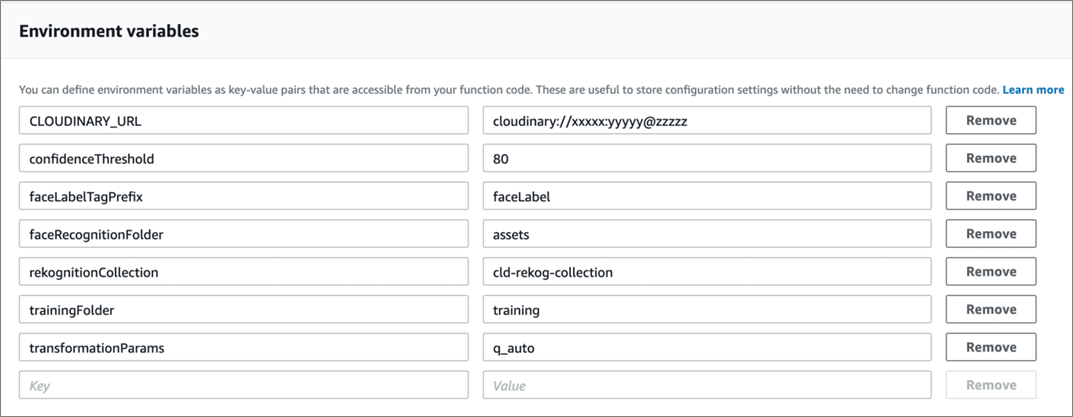Click the empty Value input field
The width and height of the screenshot is (1073, 417).
click(707, 385)
